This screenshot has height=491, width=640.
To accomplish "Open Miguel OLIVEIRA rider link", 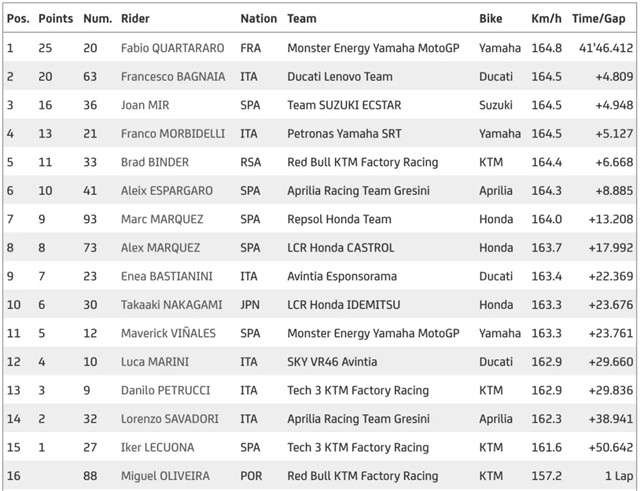I will pos(165,476).
